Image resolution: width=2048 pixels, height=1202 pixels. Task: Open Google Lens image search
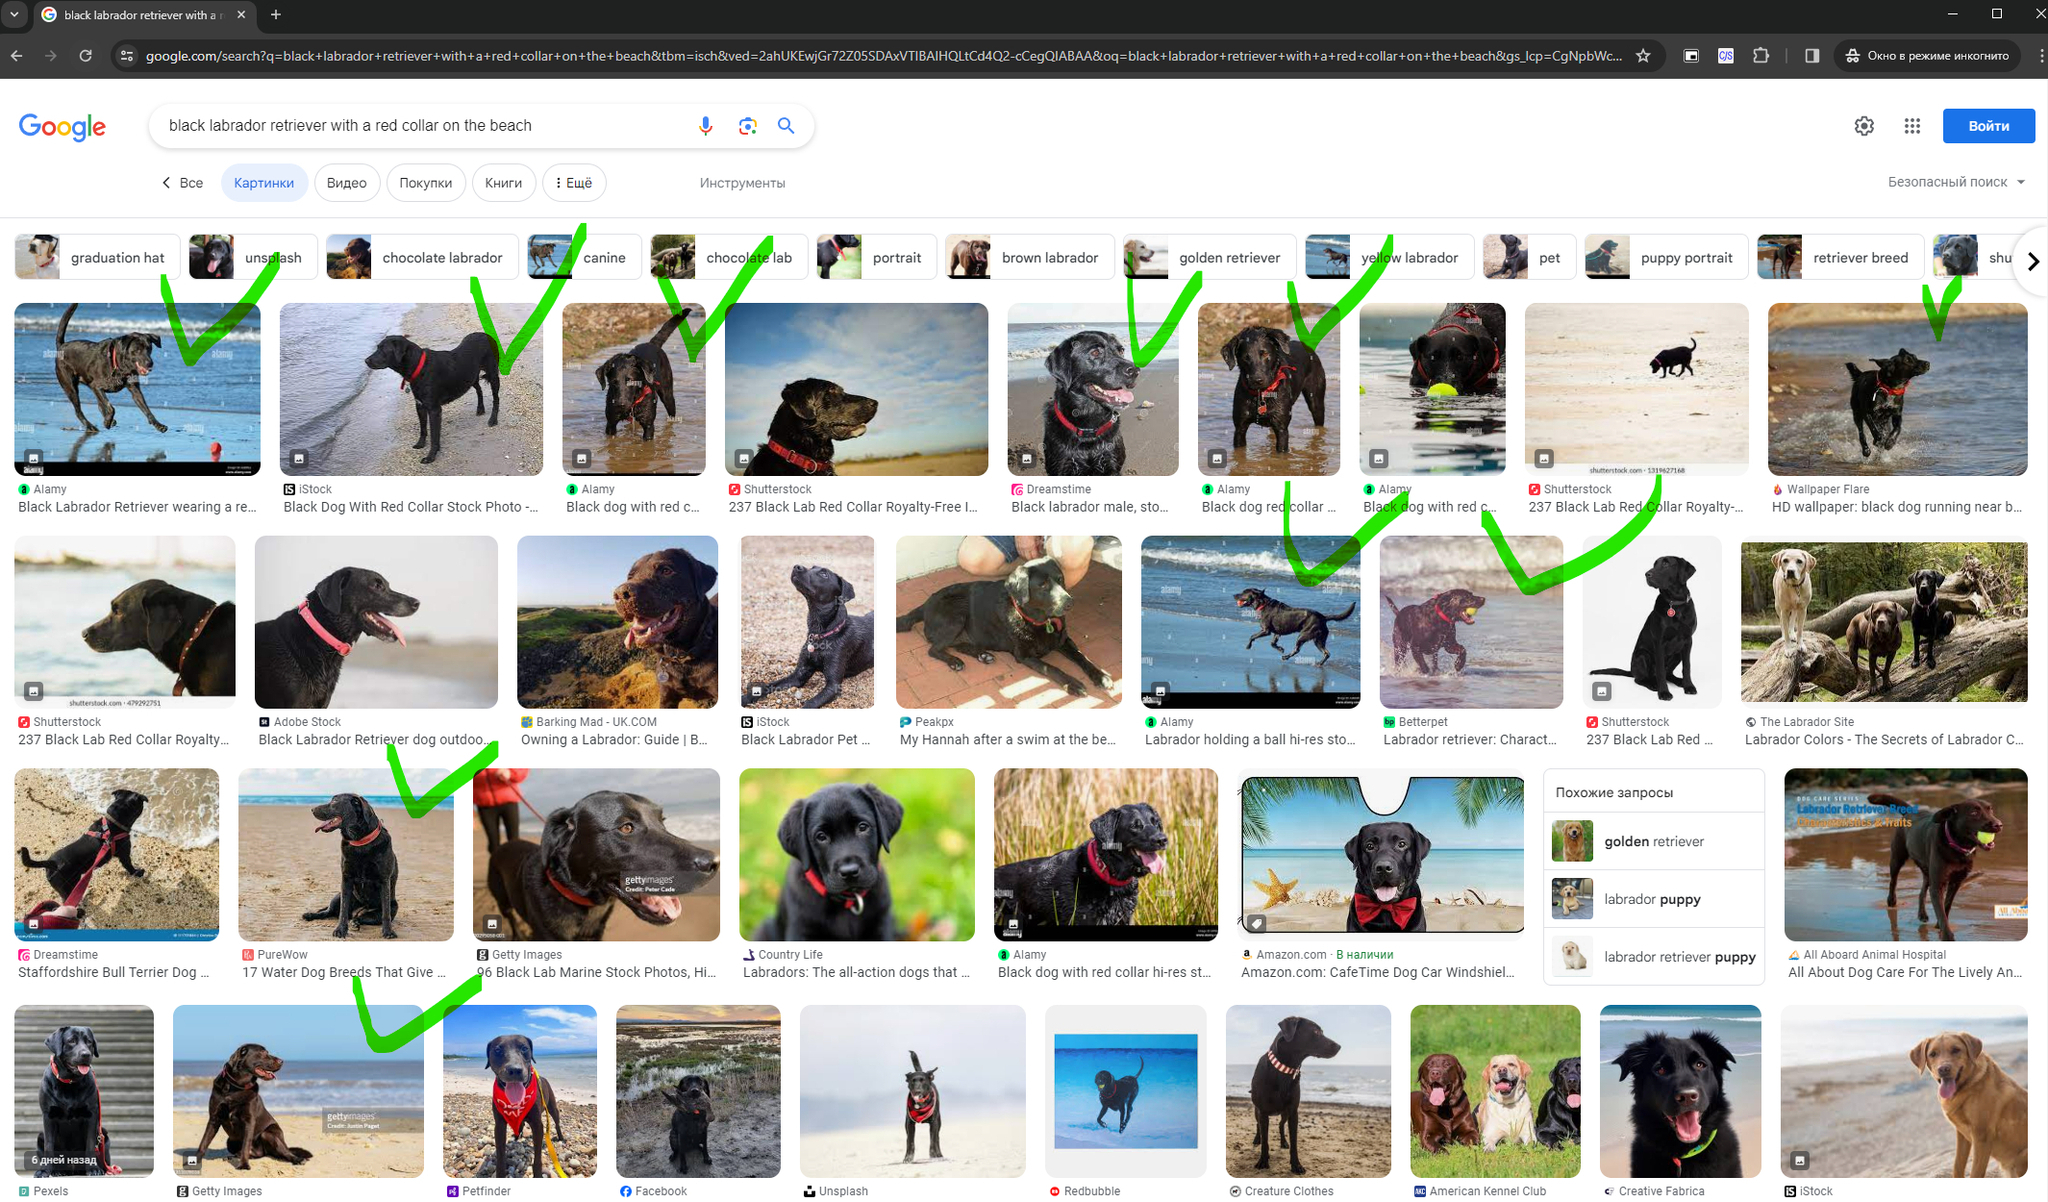pos(747,126)
